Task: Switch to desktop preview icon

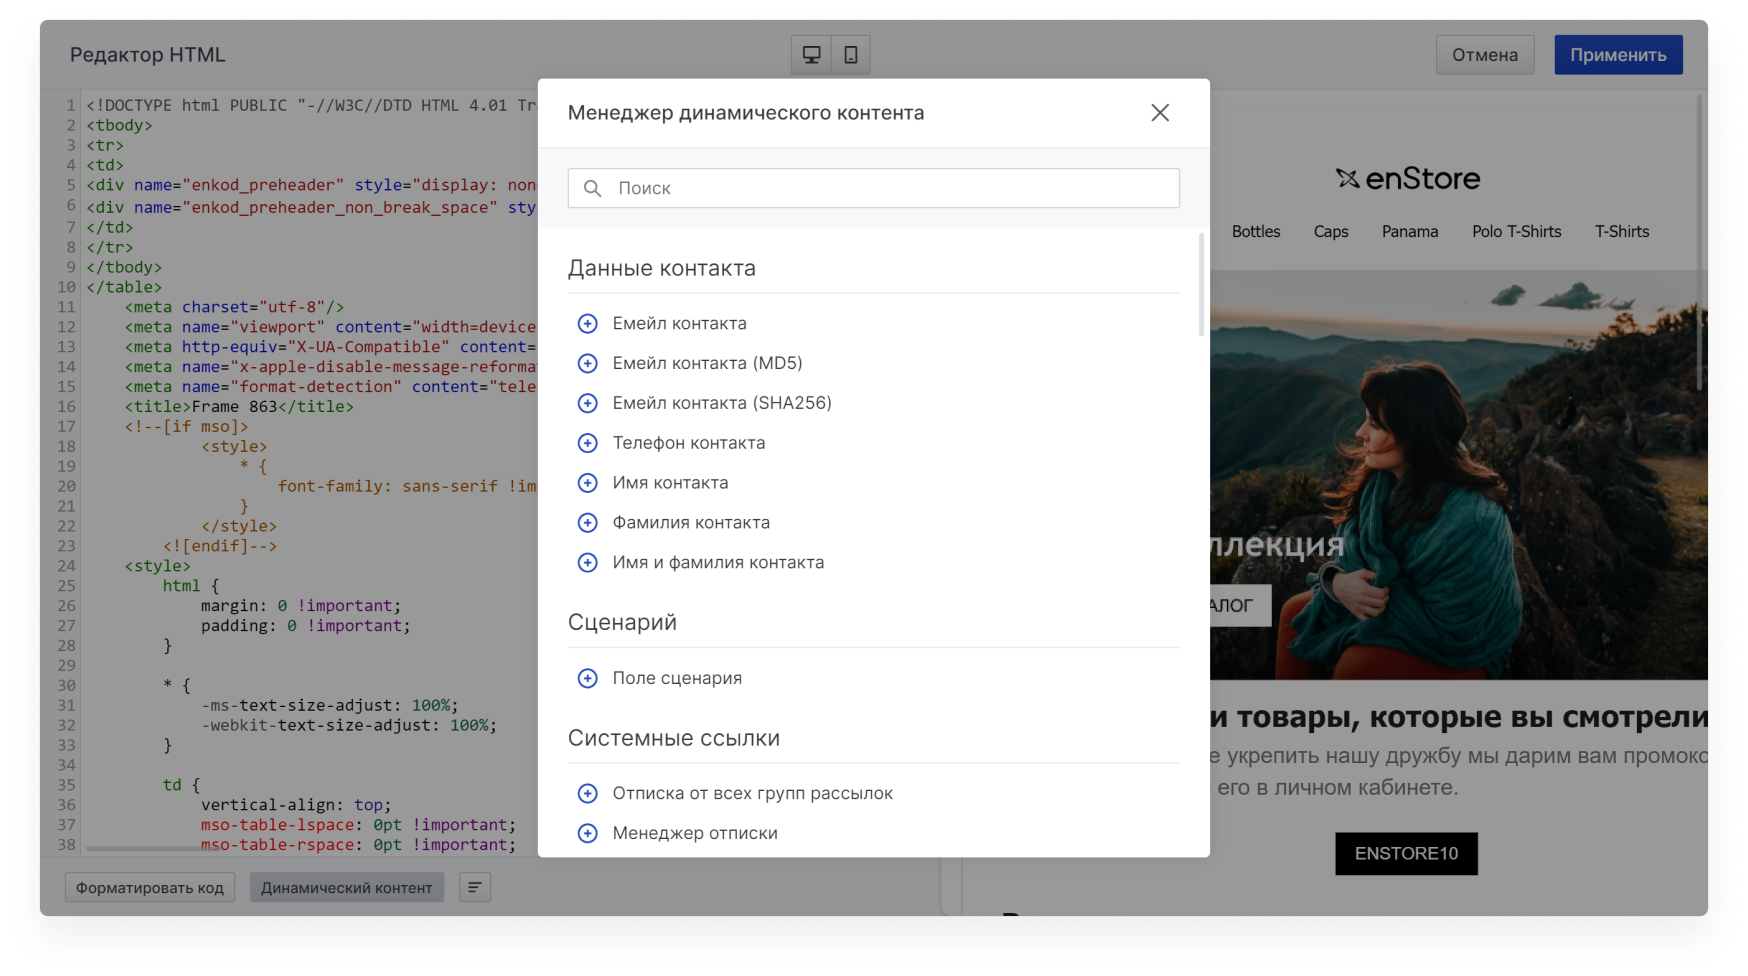Action: point(811,55)
